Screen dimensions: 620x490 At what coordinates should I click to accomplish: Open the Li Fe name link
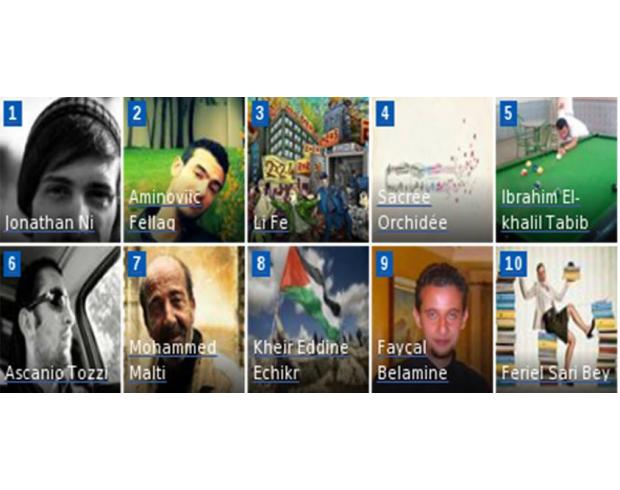[270, 223]
